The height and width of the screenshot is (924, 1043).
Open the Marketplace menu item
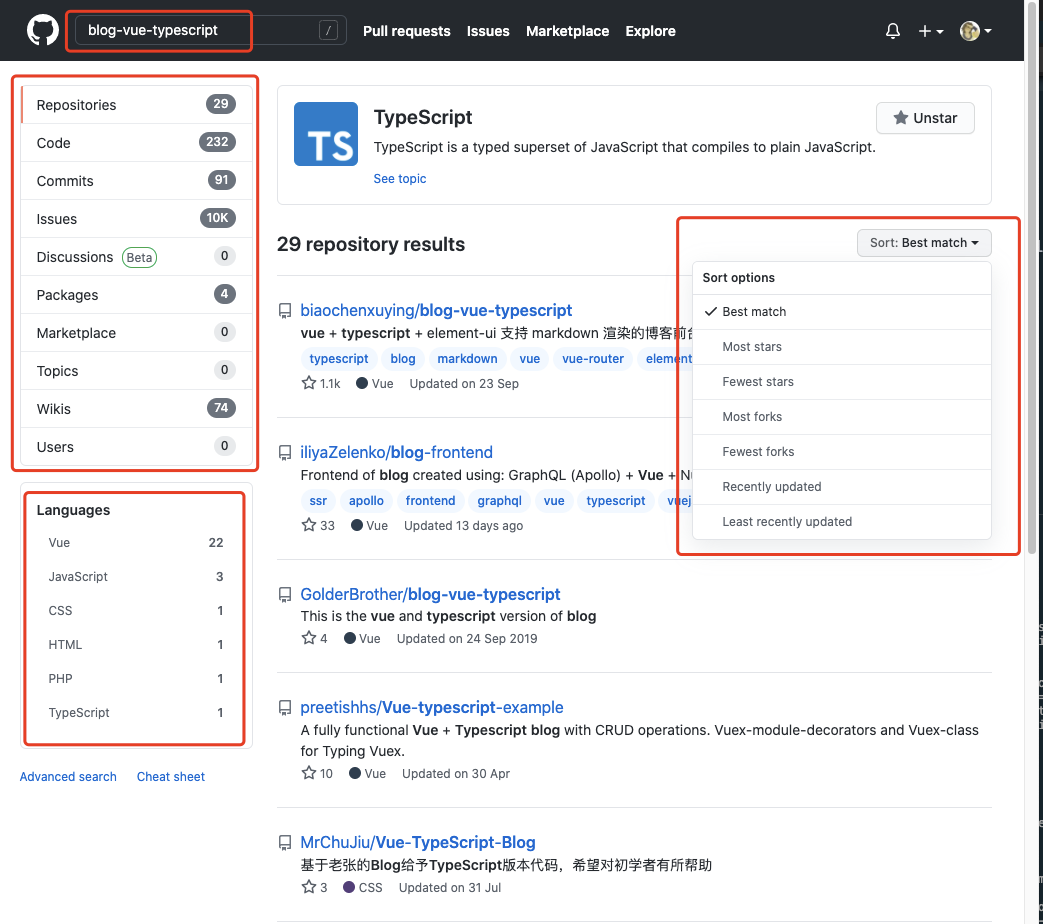(567, 31)
